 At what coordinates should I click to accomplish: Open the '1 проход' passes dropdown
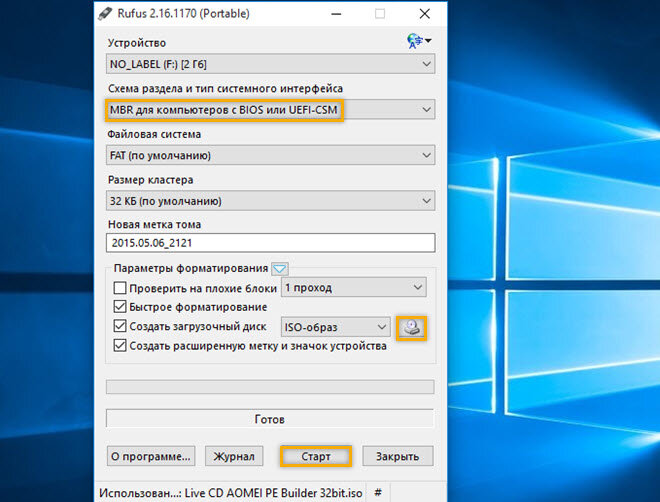(x=354, y=287)
